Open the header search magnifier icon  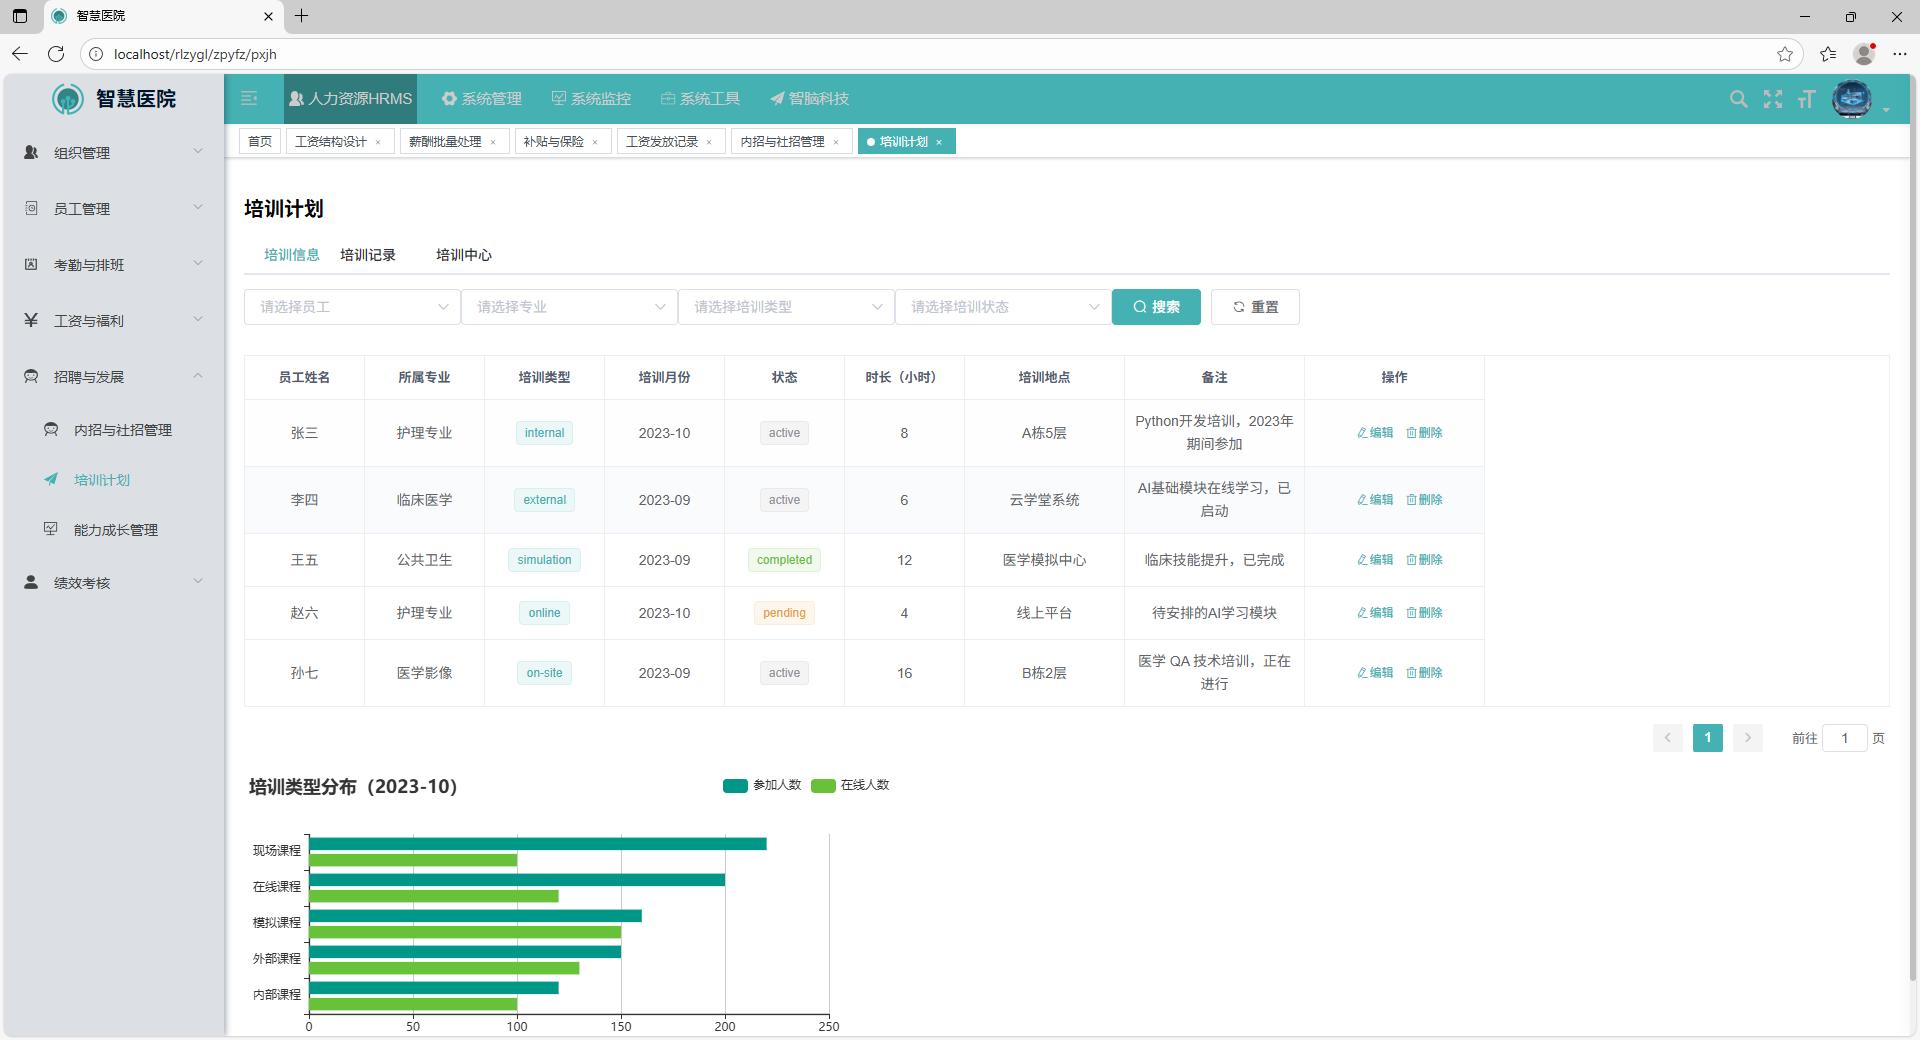(1738, 99)
